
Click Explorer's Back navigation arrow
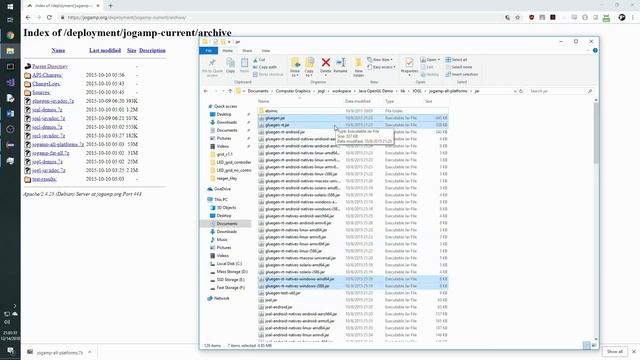[x=206, y=91]
